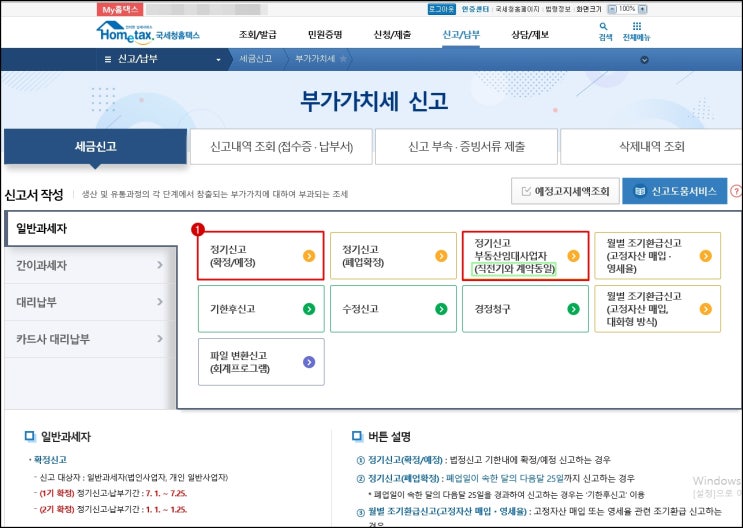Open 정기신고 부동산임대사업자 card
Image resolution: width=743 pixels, height=528 pixels.
coord(526,256)
